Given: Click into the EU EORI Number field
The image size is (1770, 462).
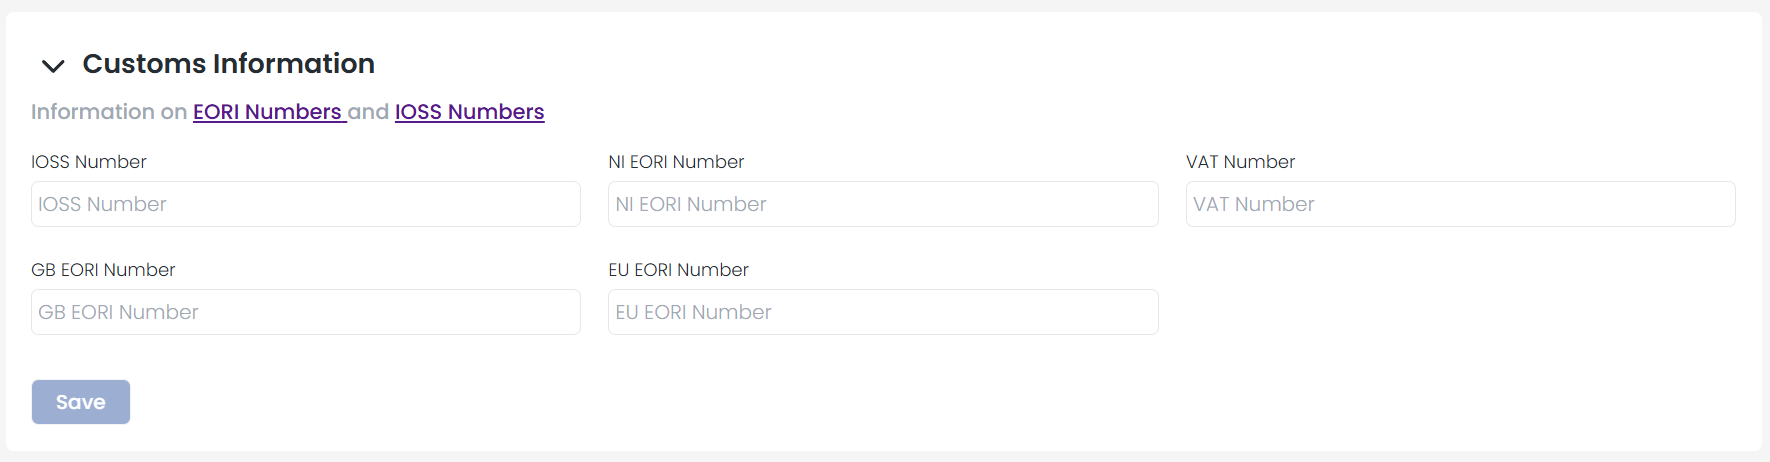Looking at the screenshot, I should 882,312.
